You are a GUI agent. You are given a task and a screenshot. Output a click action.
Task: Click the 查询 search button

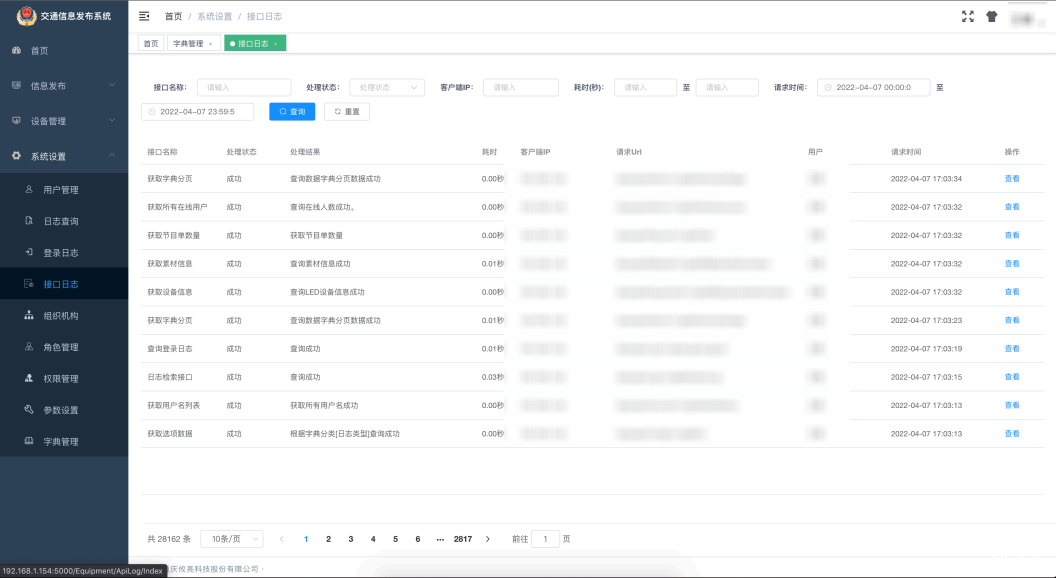click(x=291, y=111)
